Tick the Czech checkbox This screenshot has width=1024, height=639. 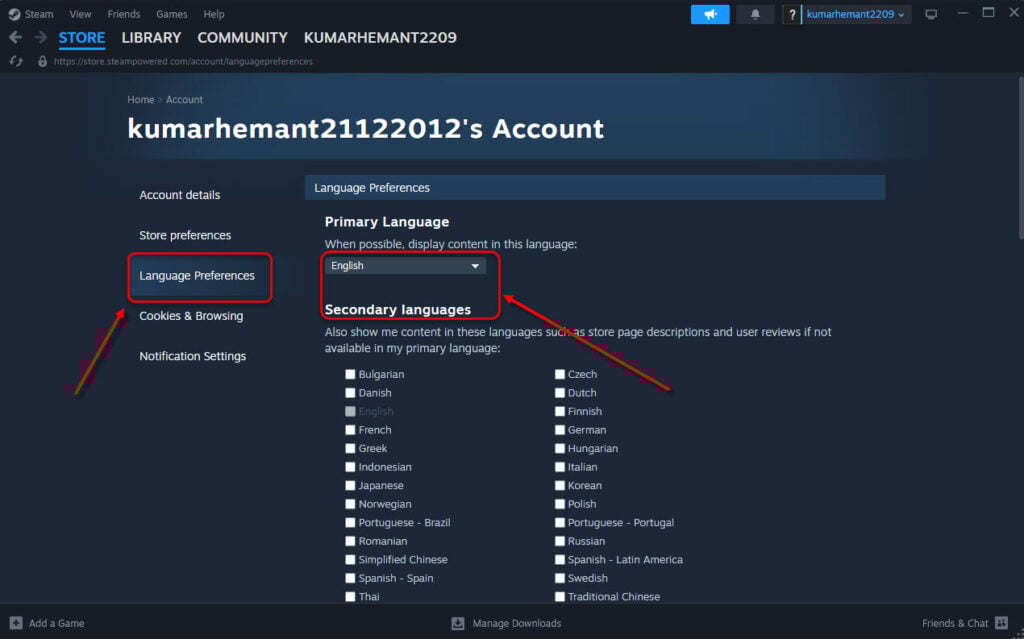[x=560, y=374]
